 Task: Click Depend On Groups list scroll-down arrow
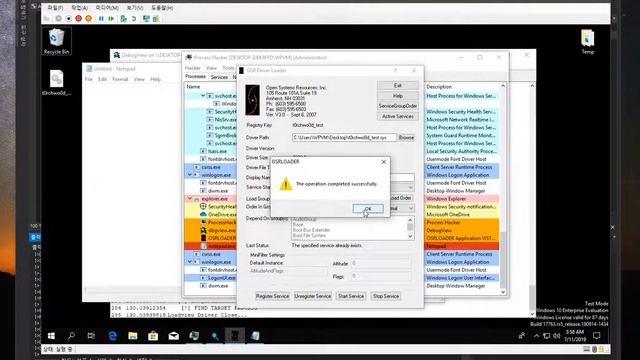point(410,236)
